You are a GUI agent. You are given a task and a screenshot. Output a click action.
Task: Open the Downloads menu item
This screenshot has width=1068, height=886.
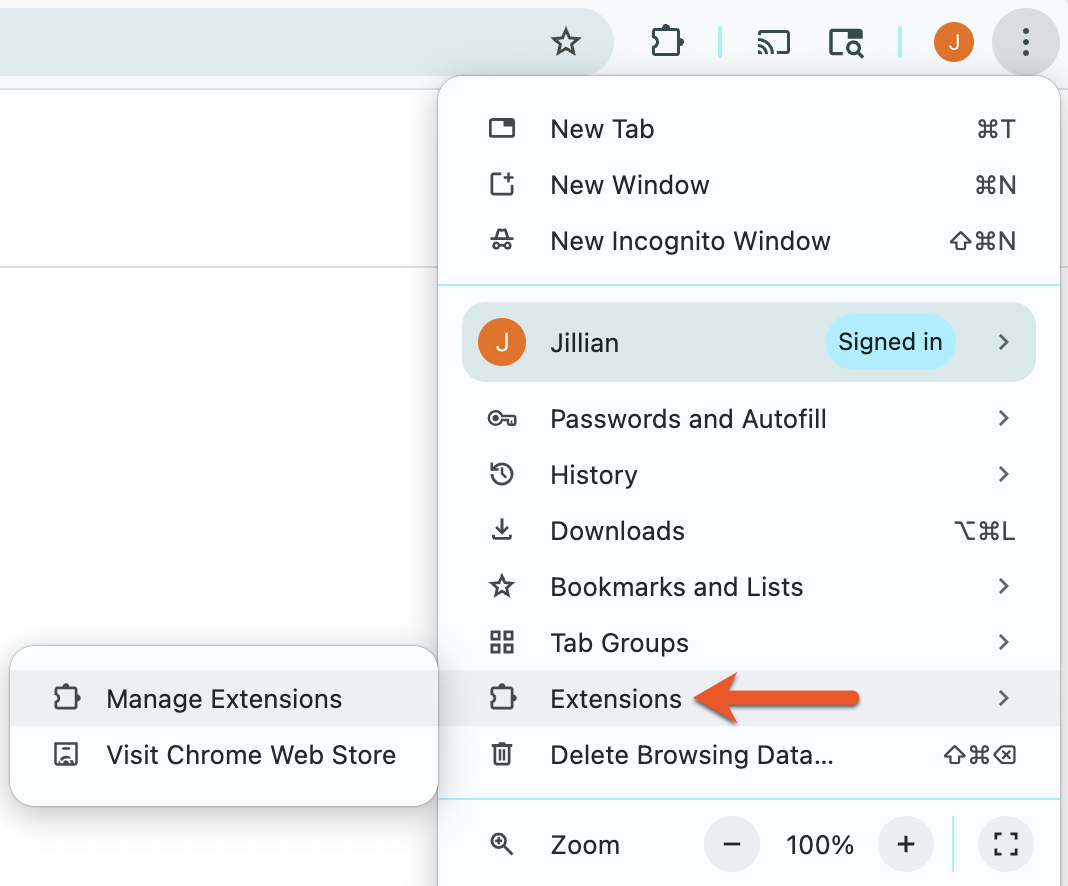click(x=617, y=531)
